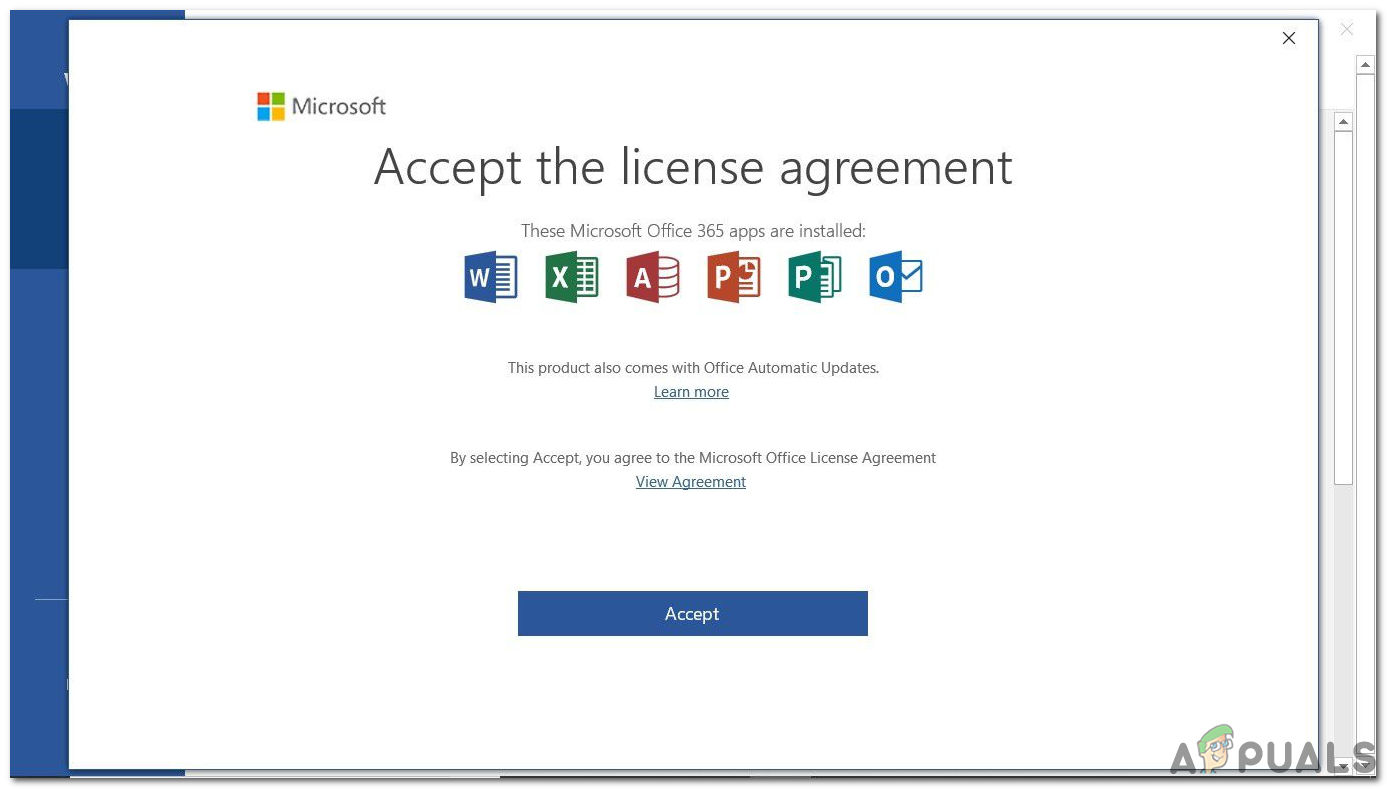Click the Microsoft Access database icon
This screenshot has height=789, width=1387.
pos(652,277)
